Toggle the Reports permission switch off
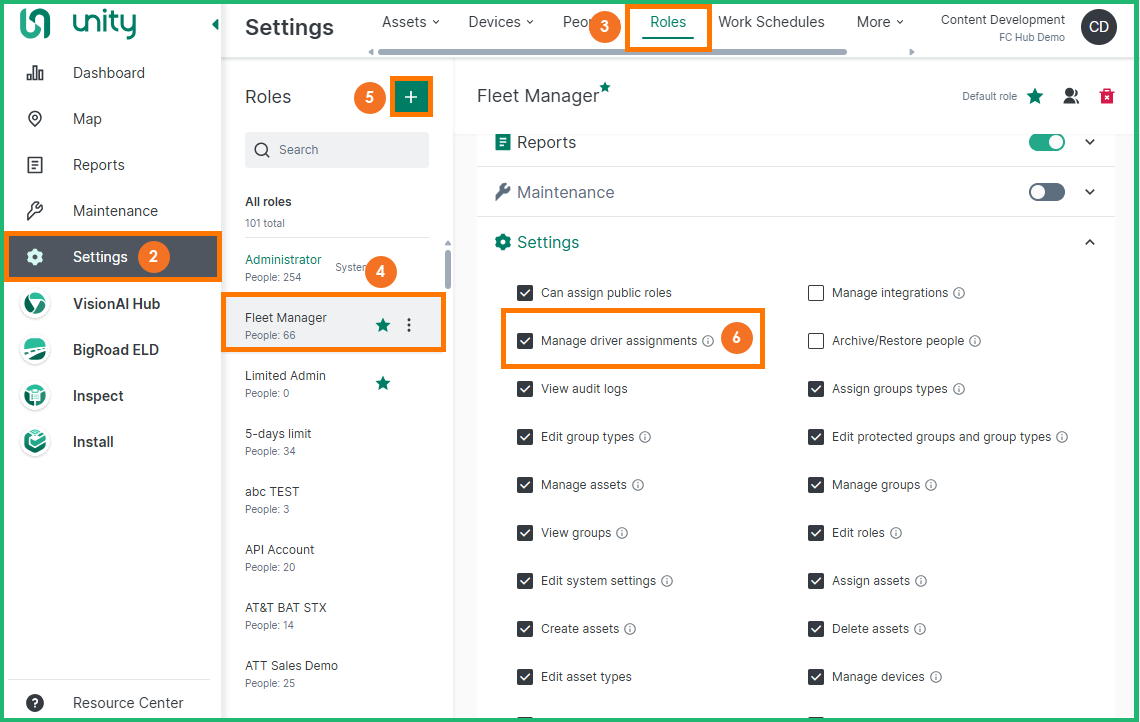Viewport: 1140px width, 722px height. (x=1047, y=142)
